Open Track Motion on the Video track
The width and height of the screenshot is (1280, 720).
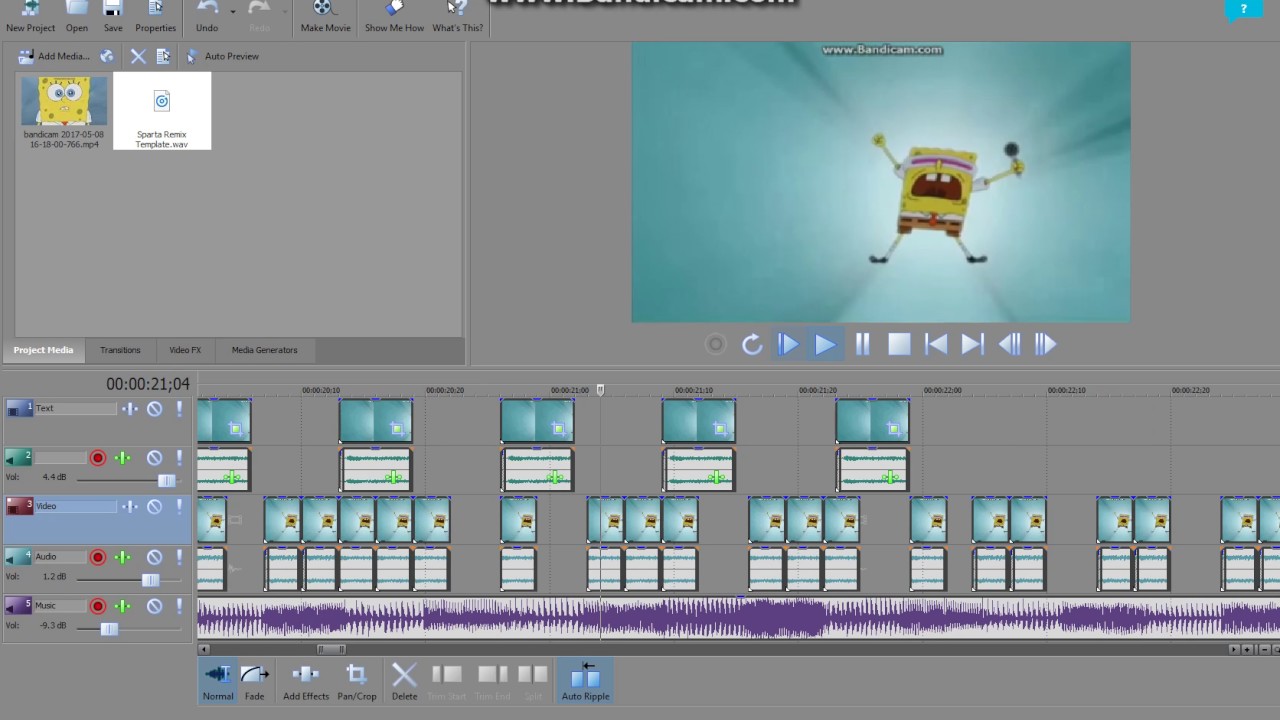pos(130,507)
